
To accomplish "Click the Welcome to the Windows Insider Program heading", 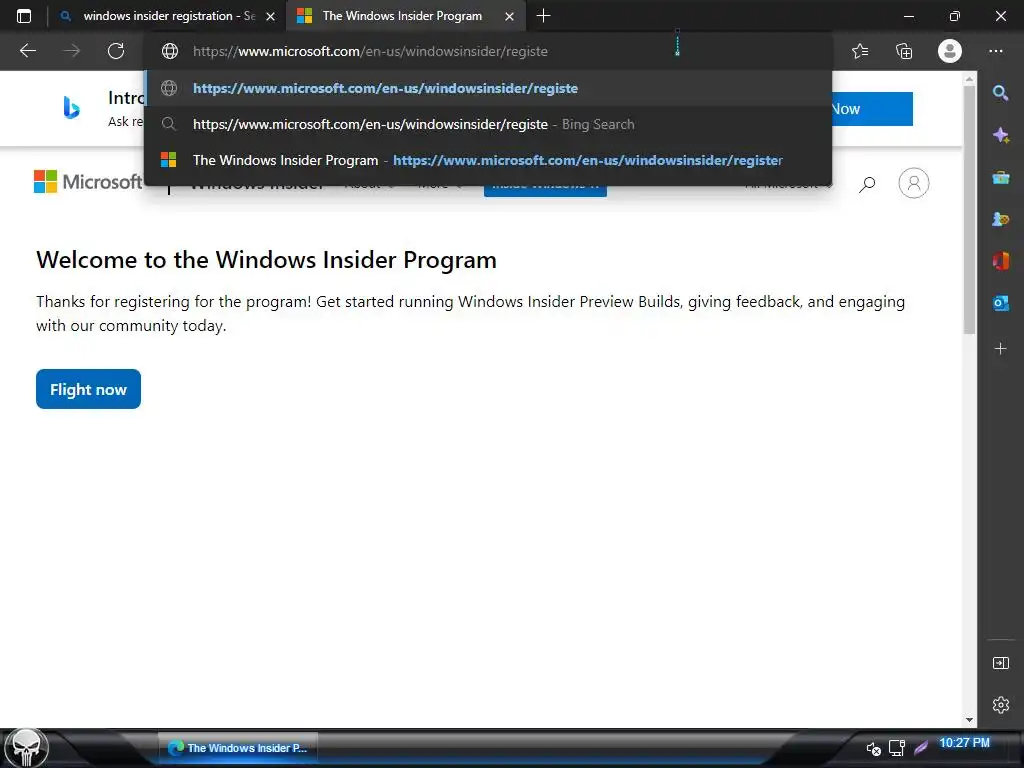I will point(266,260).
